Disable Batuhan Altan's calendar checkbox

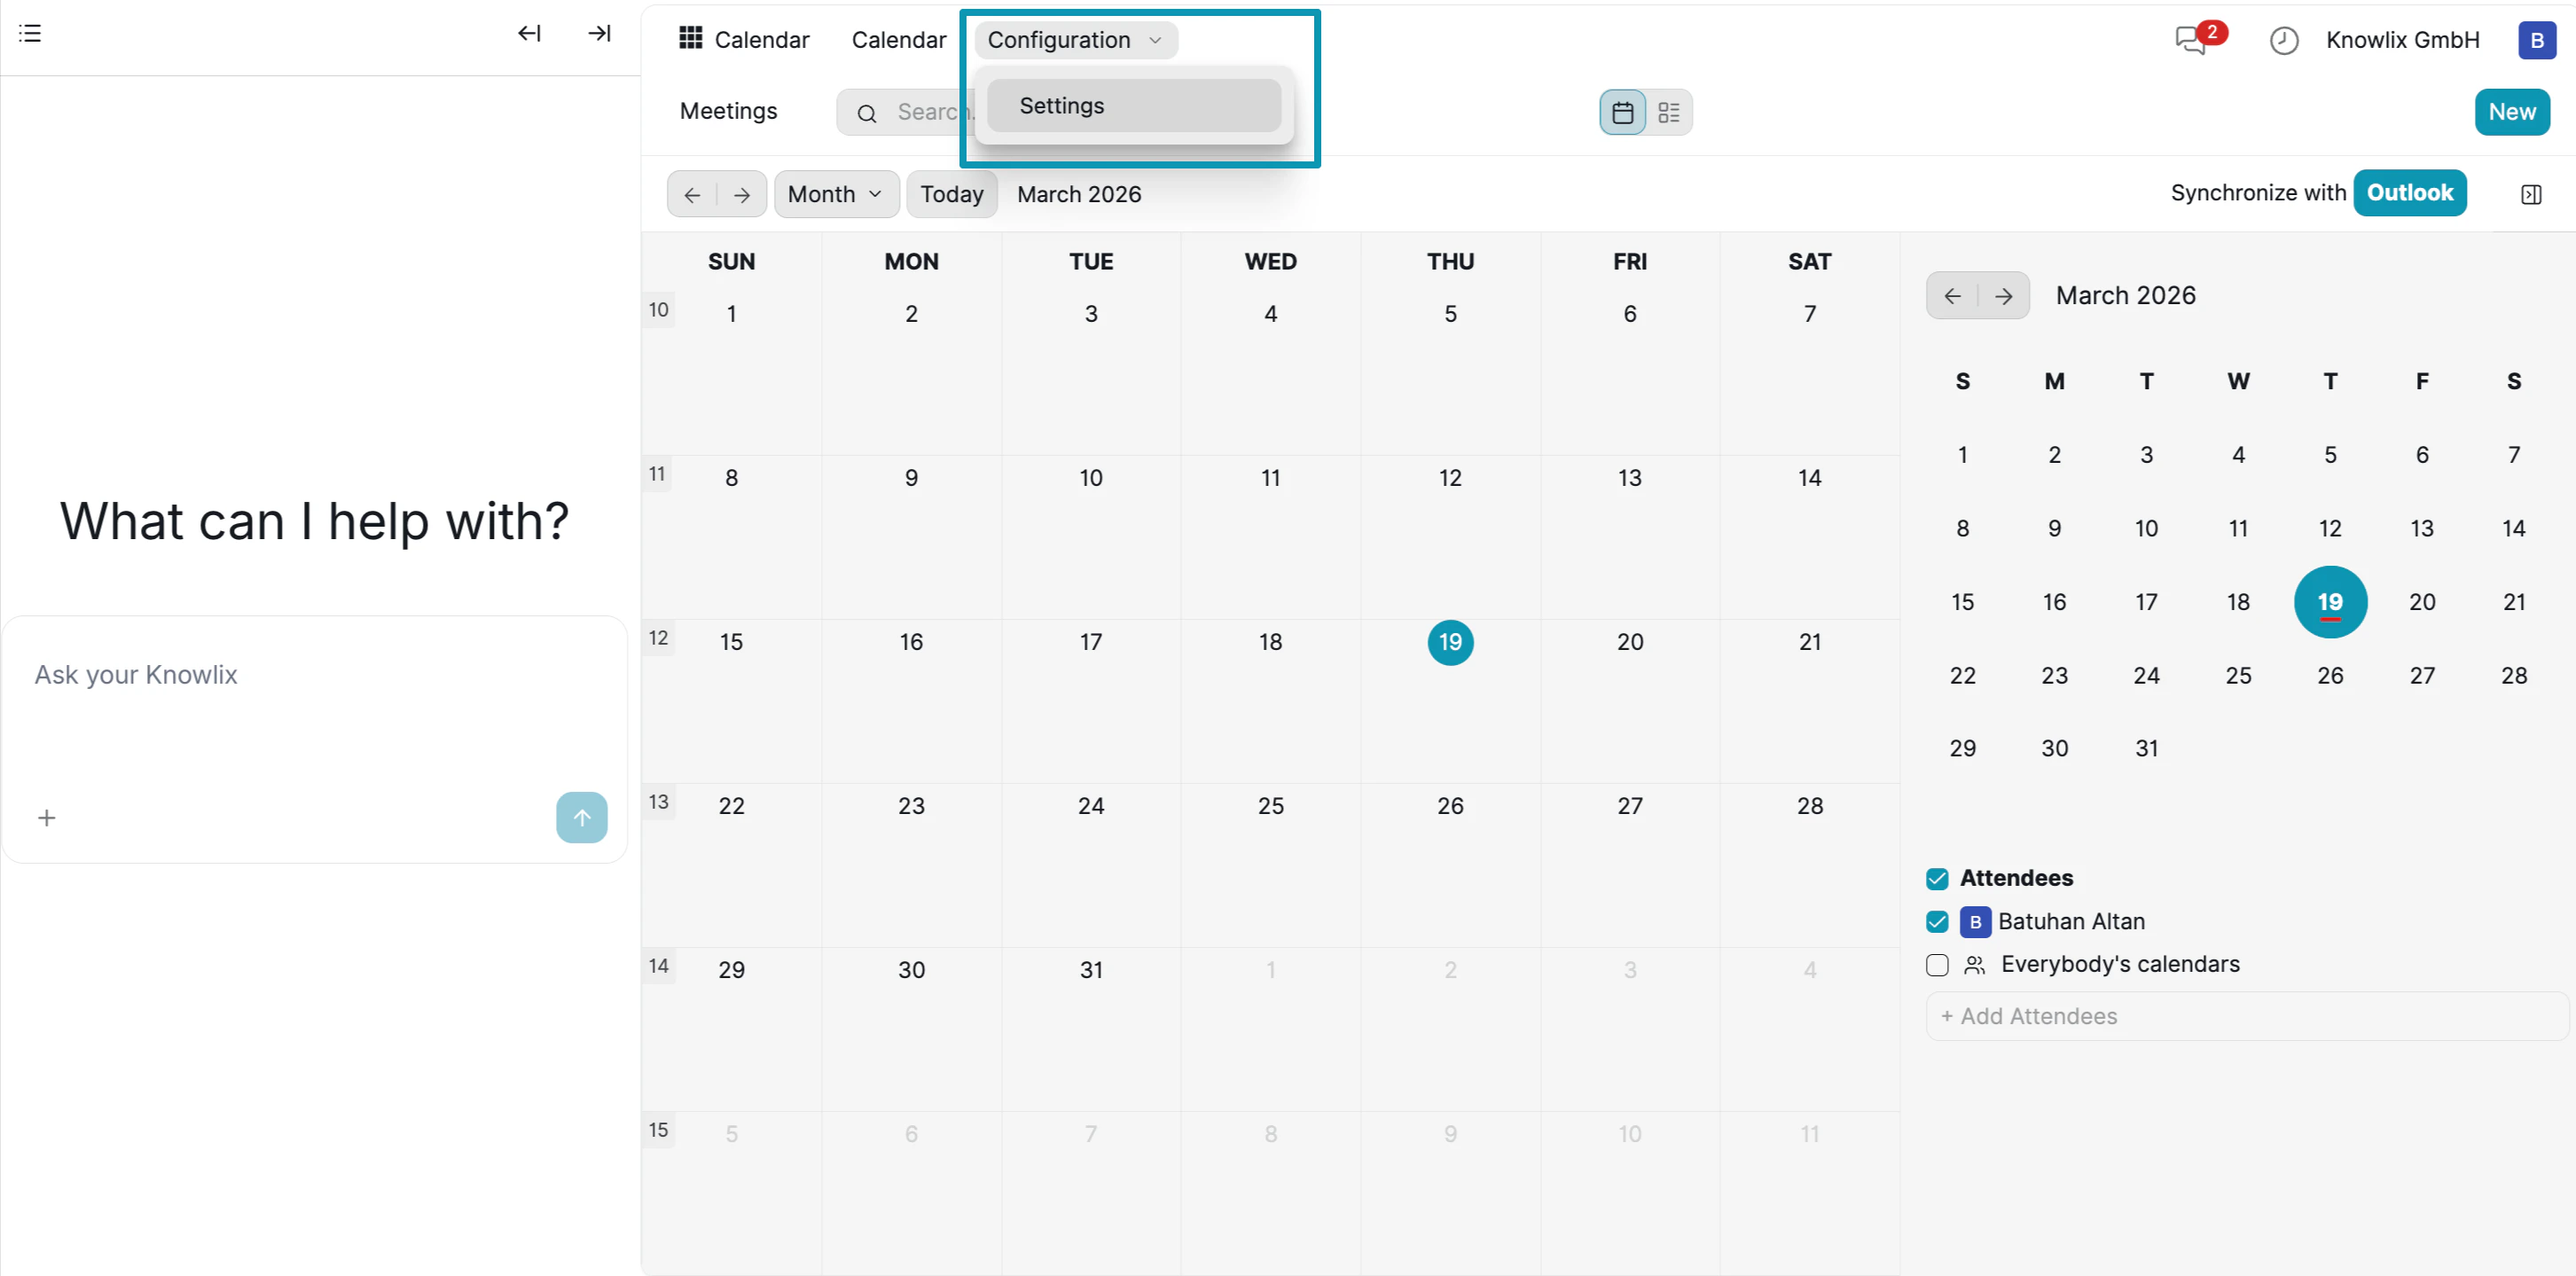1937,922
